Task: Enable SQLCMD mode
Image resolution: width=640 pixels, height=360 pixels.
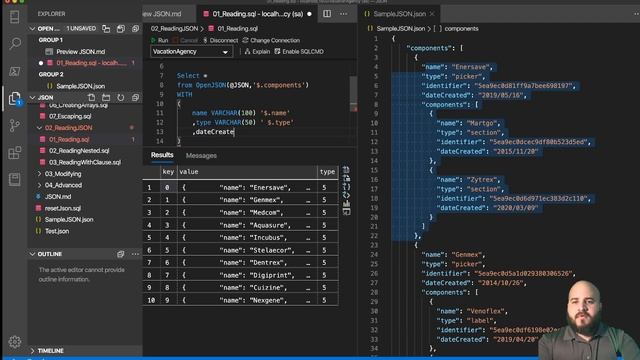Action: (x=299, y=51)
